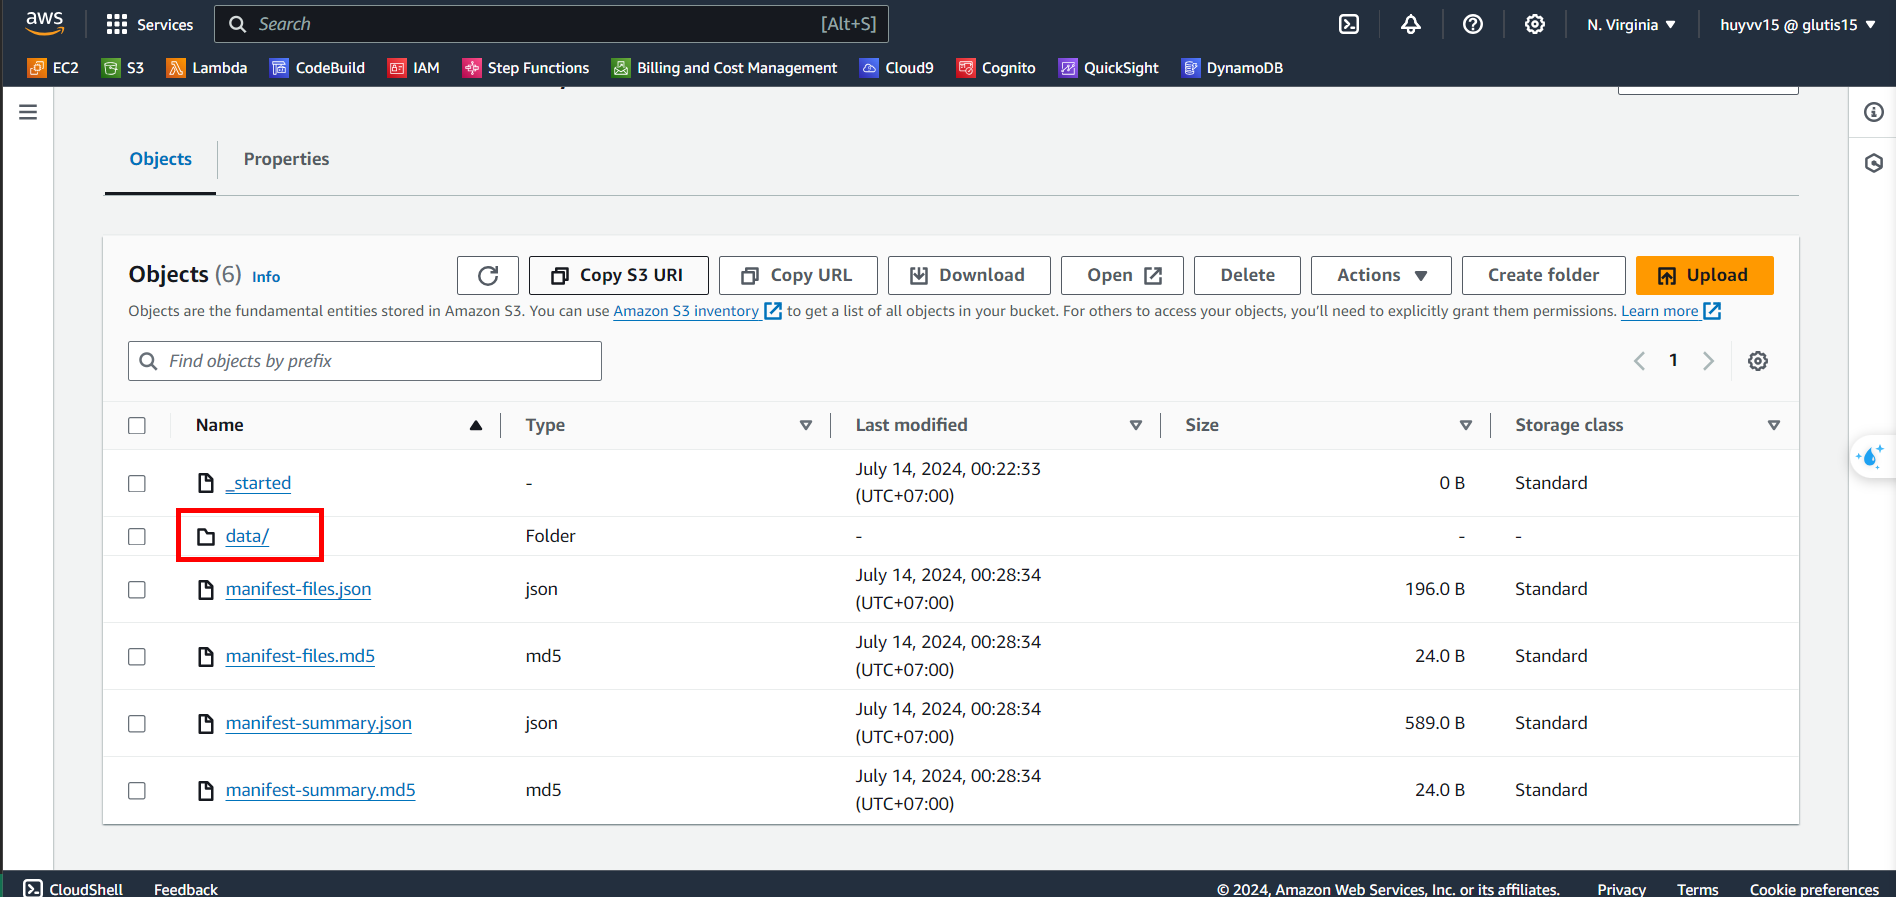The height and width of the screenshot is (897, 1896).
Task: Launch CloudShell from top bar icon
Action: pos(1349,24)
